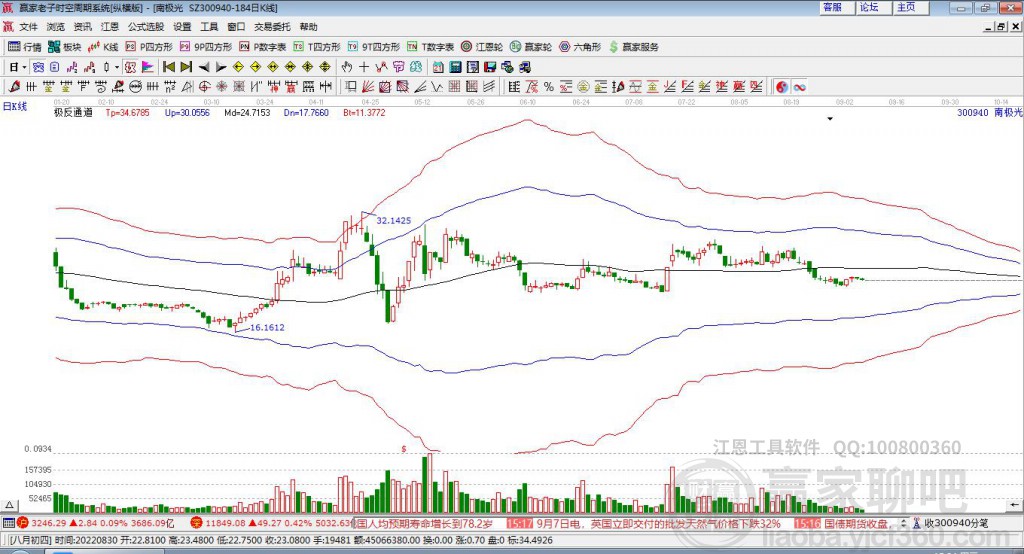Click the 收300940分笔 status item
The height and width of the screenshot is (554, 1024).
tap(956, 523)
